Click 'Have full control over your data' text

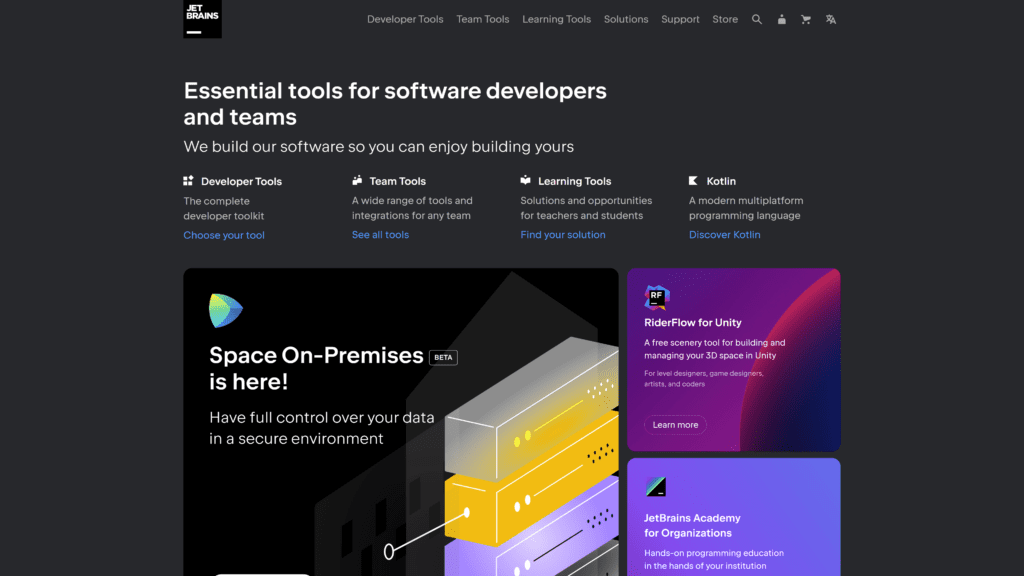click(x=321, y=428)
